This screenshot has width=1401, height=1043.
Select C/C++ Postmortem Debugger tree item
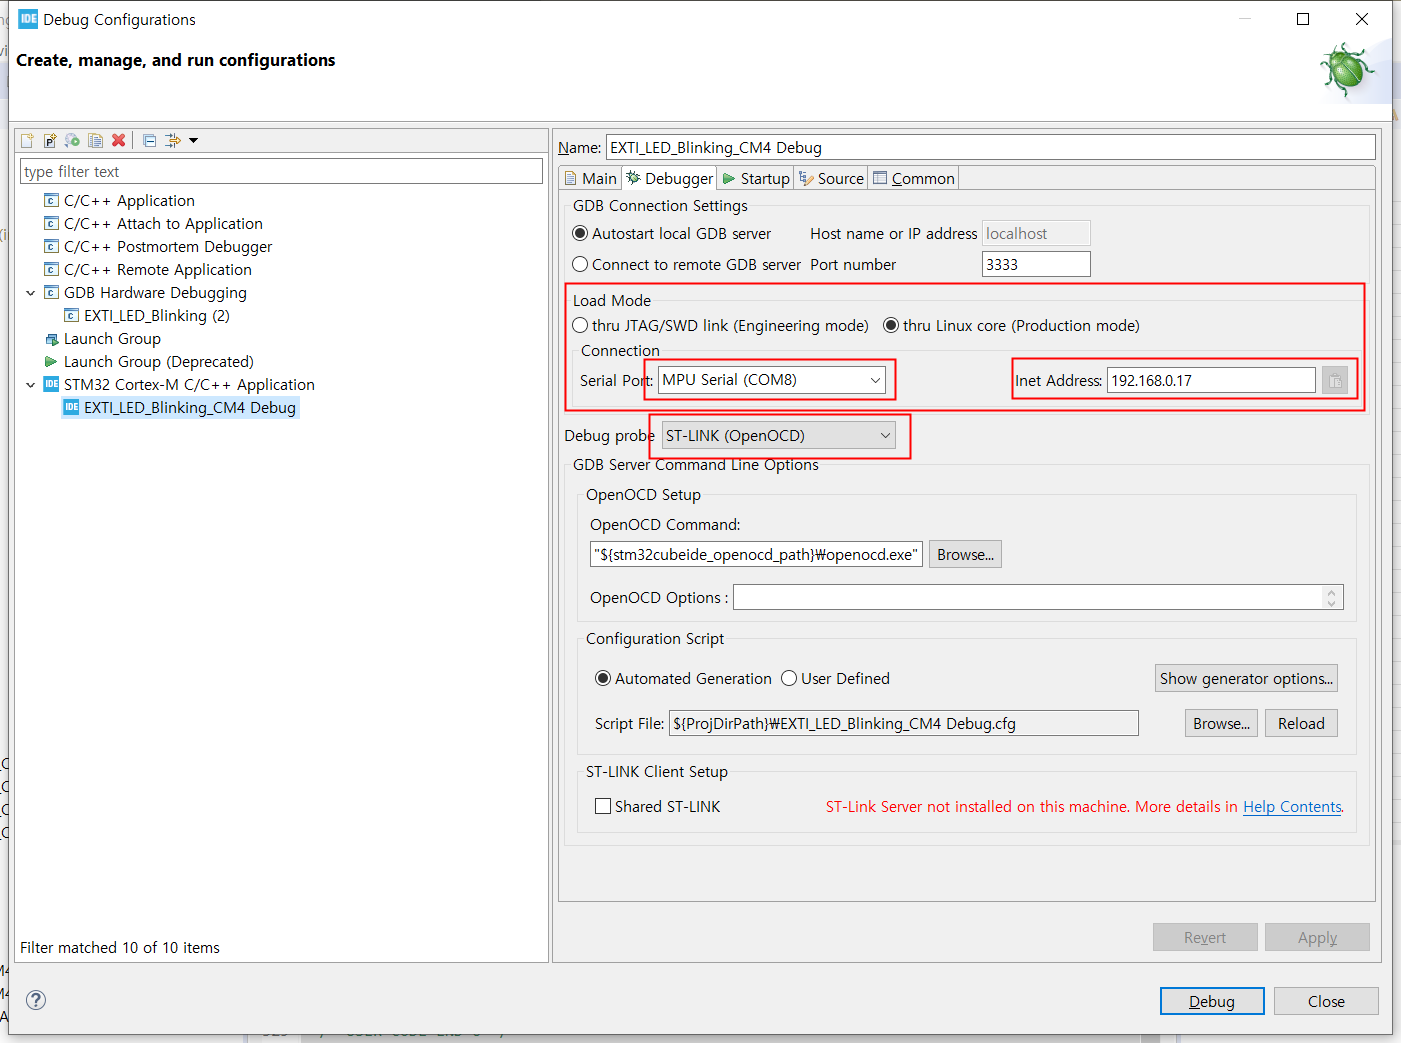[168, 246]
